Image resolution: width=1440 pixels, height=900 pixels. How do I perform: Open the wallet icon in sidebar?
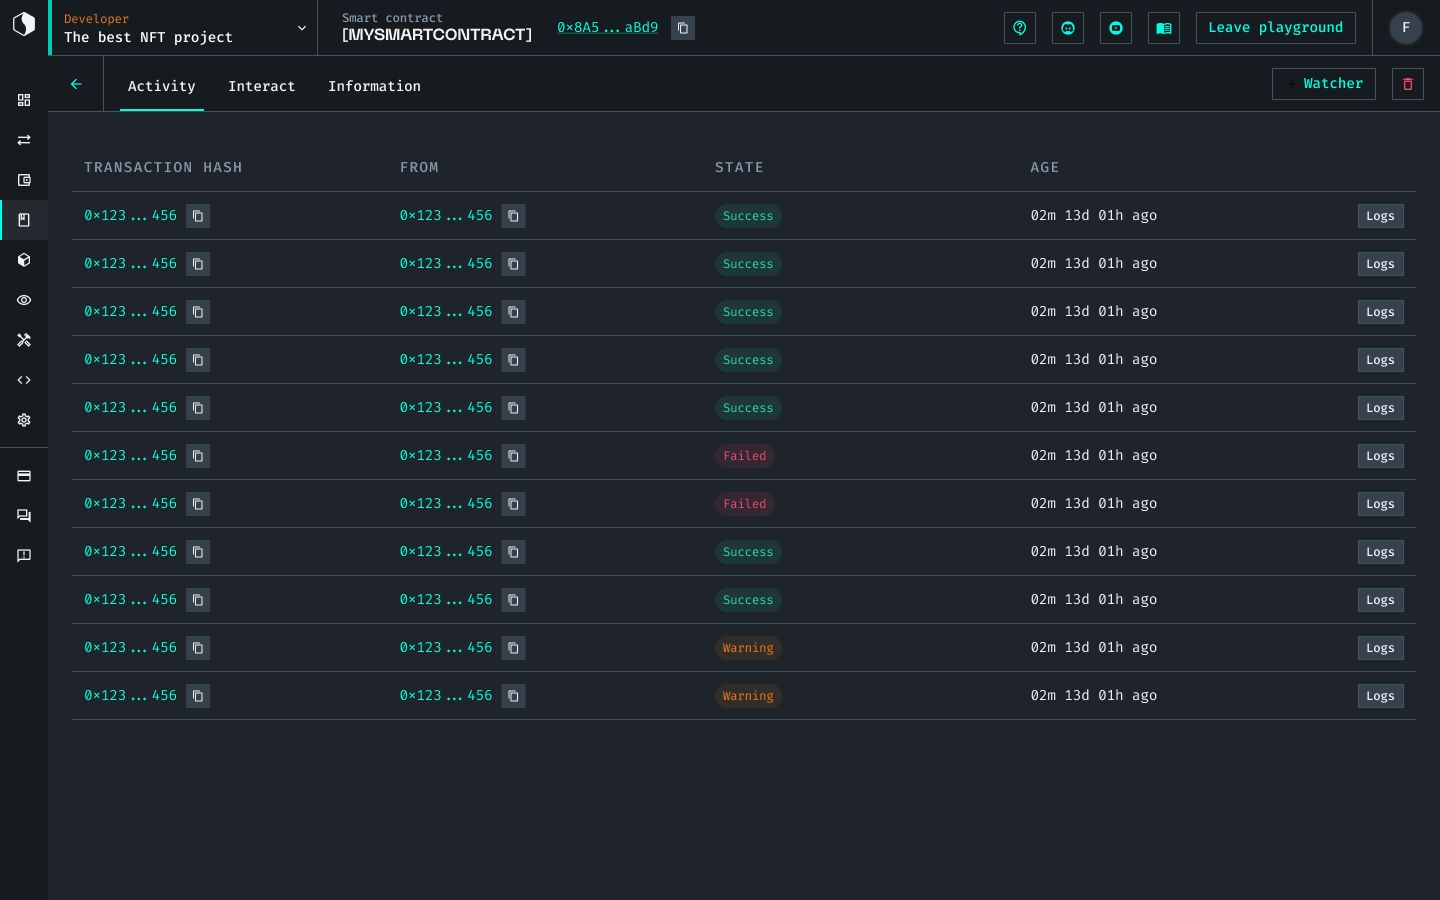[24, 180]
